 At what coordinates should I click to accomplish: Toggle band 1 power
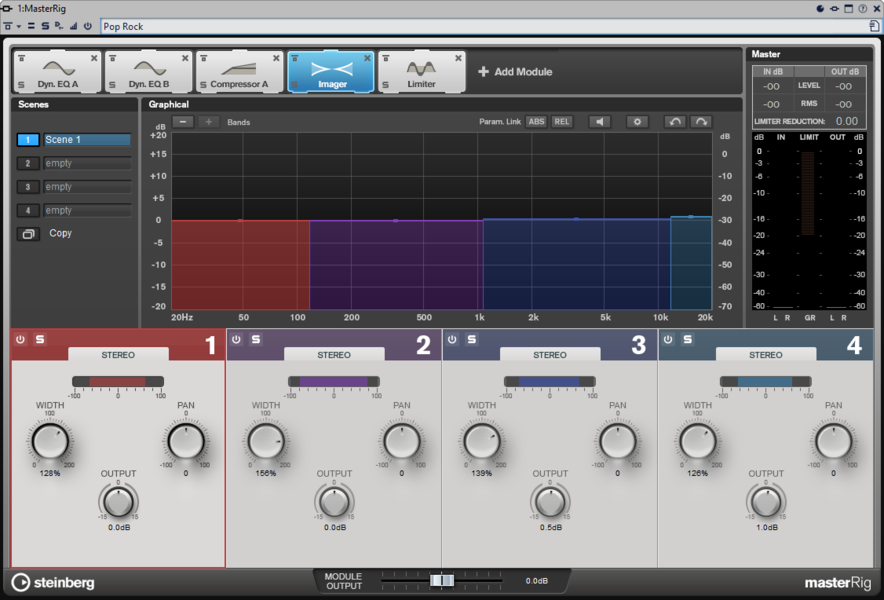coord(20,339)
